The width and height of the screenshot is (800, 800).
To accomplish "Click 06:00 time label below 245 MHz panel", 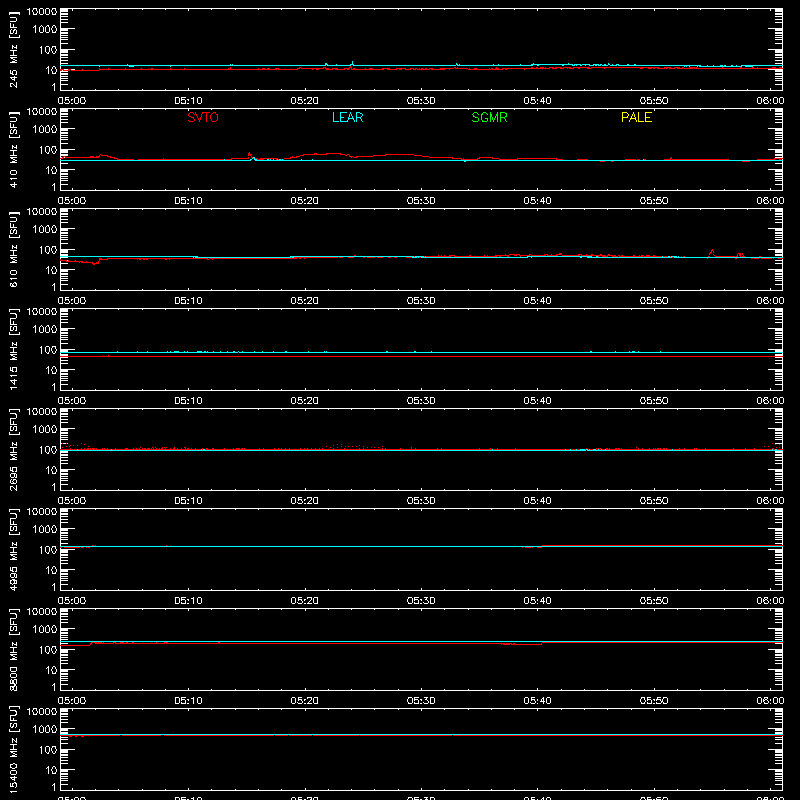I will (770, 101).
